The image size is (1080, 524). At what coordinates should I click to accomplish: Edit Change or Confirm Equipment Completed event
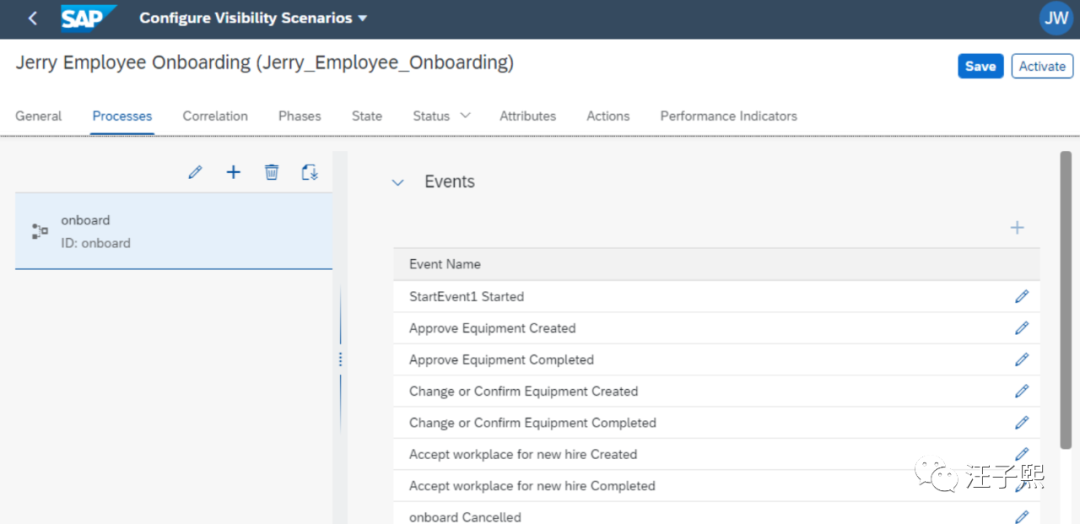1021,423
